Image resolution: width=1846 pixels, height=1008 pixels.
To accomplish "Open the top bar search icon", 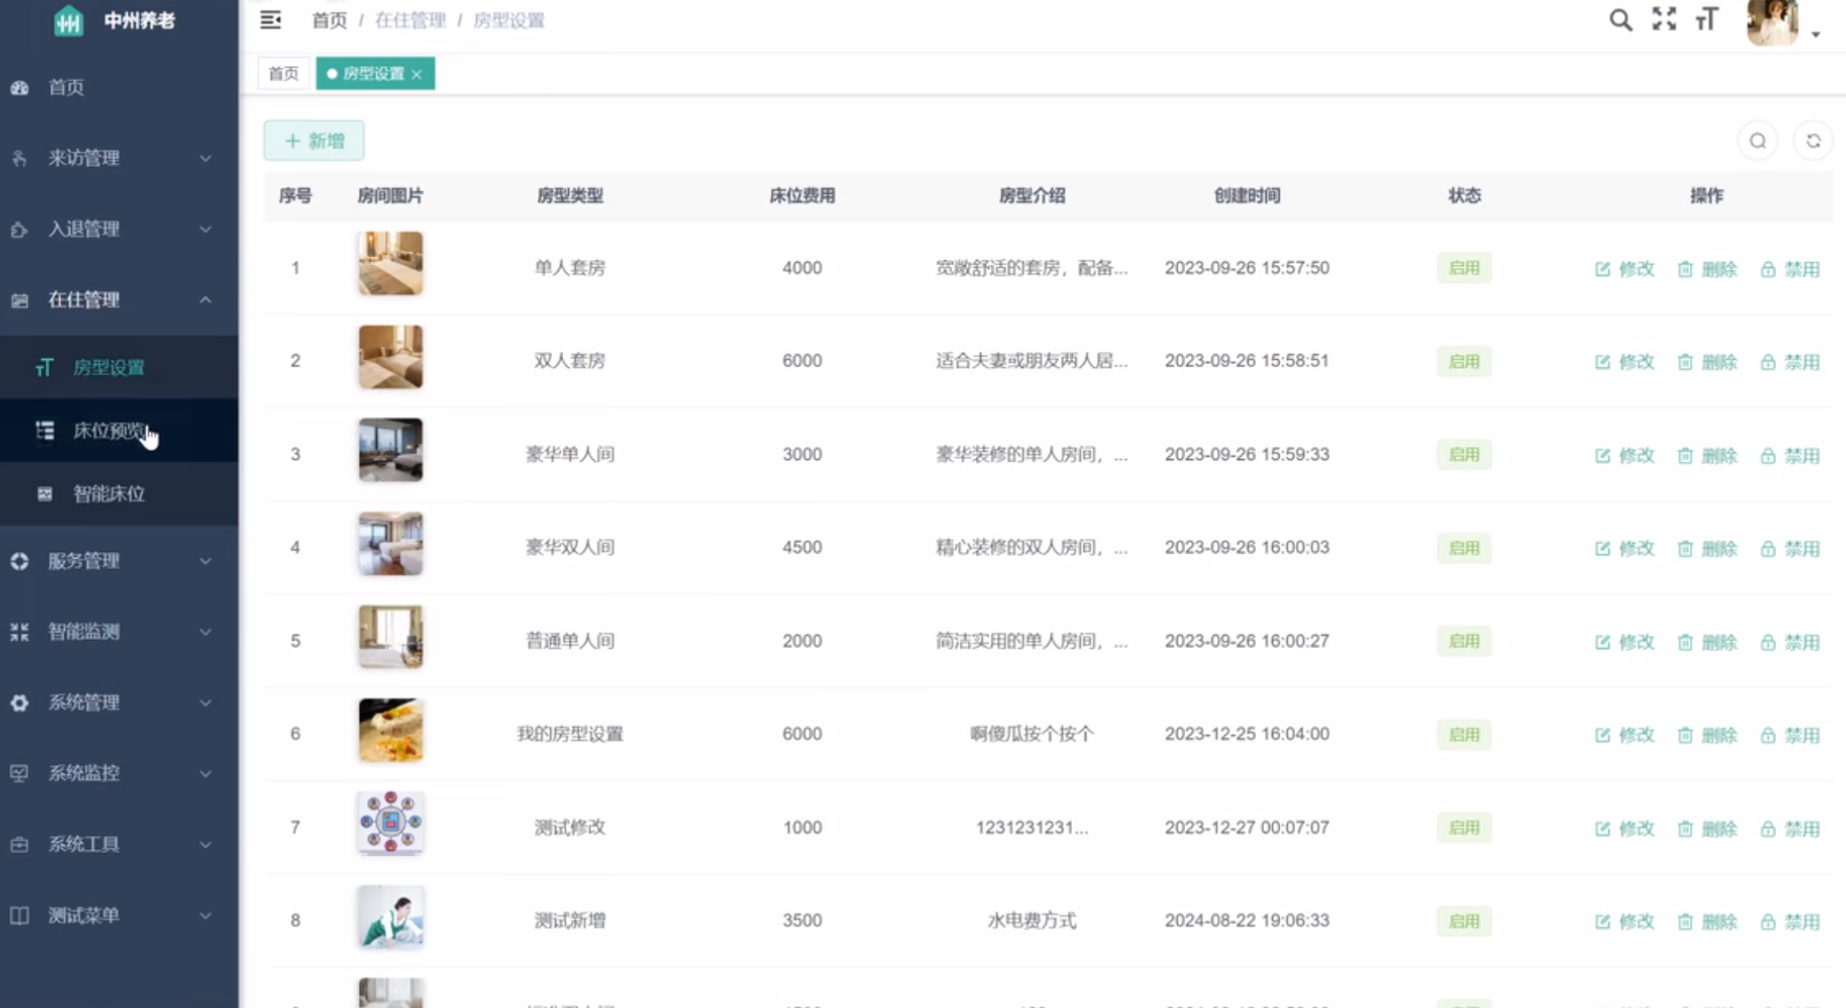I will point(1620,20).
